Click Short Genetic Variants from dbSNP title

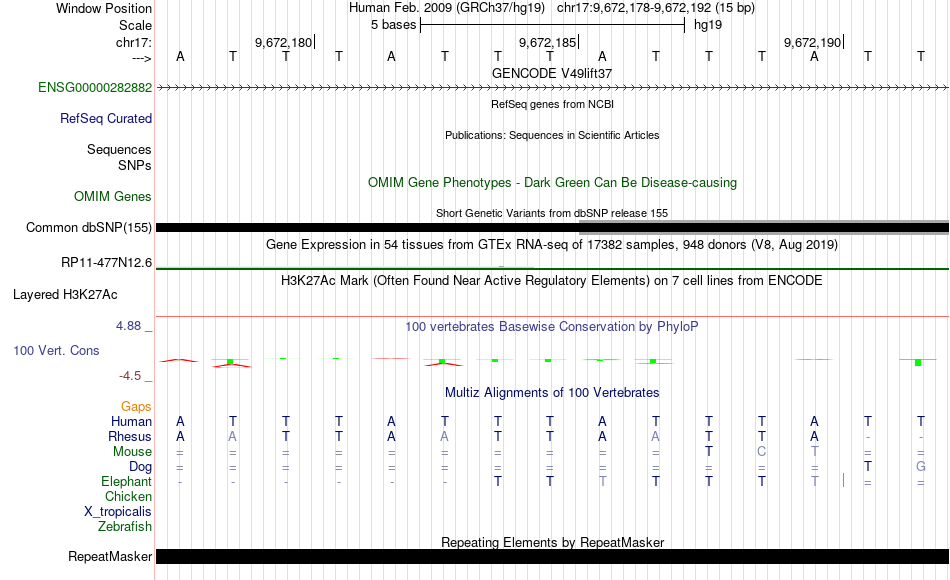pos(552,213)
